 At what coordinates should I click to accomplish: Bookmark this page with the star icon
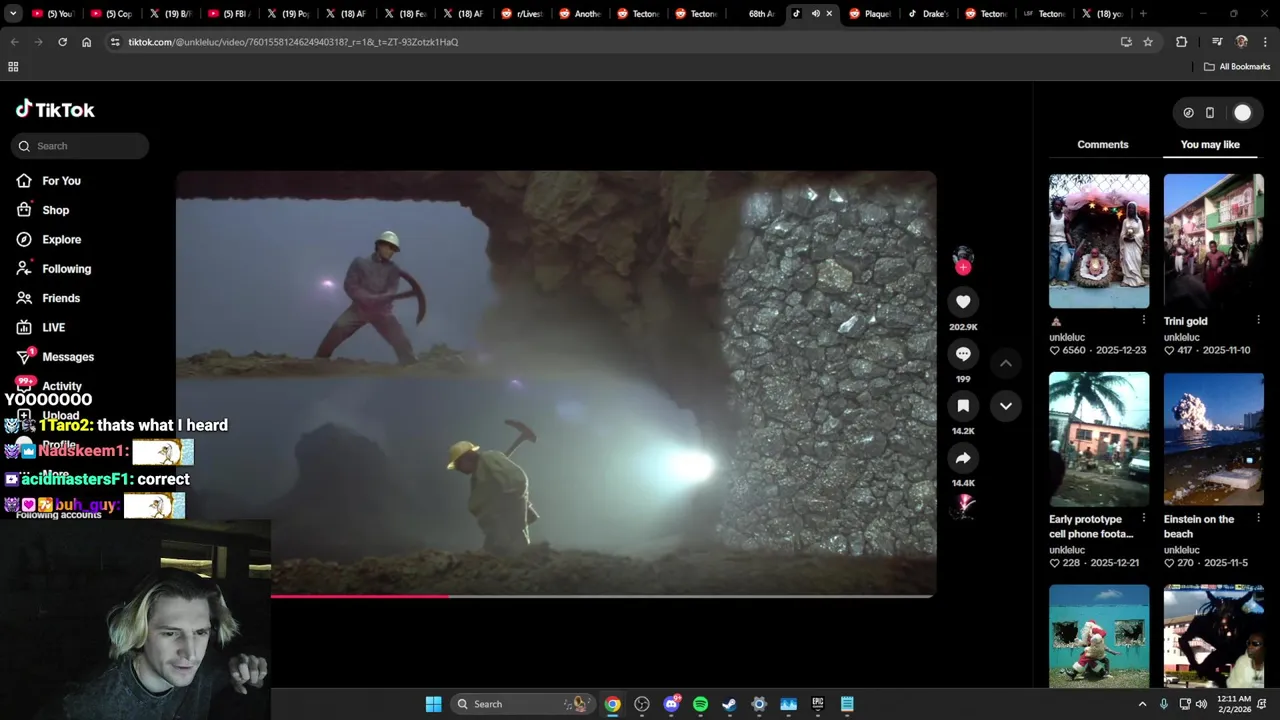1148,42
